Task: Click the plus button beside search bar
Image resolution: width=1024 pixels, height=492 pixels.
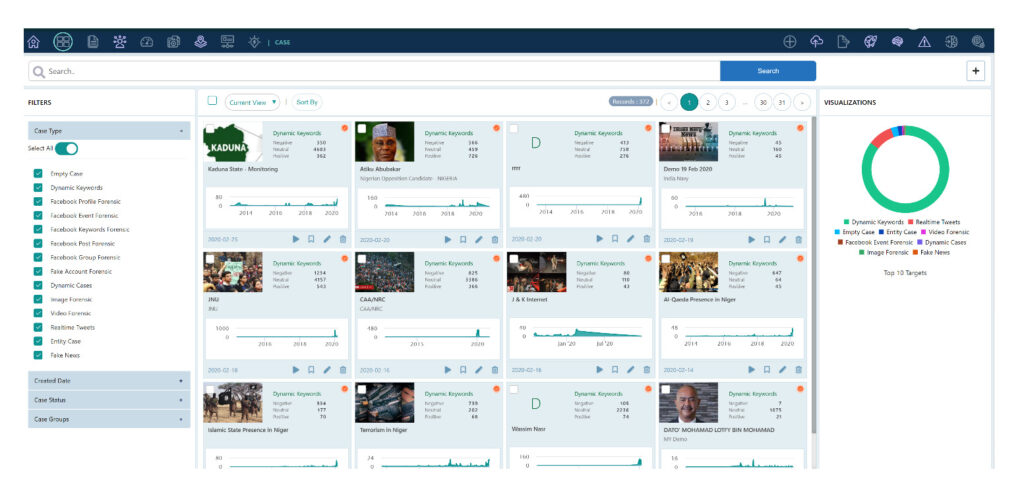Action: coord(976,71)
